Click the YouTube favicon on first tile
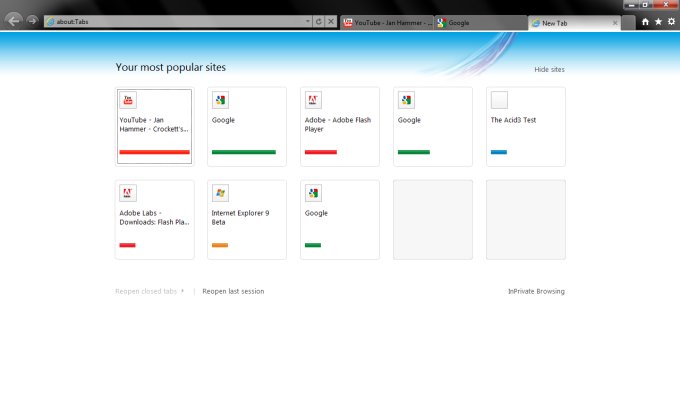The image size is (680, 401). 128,100
